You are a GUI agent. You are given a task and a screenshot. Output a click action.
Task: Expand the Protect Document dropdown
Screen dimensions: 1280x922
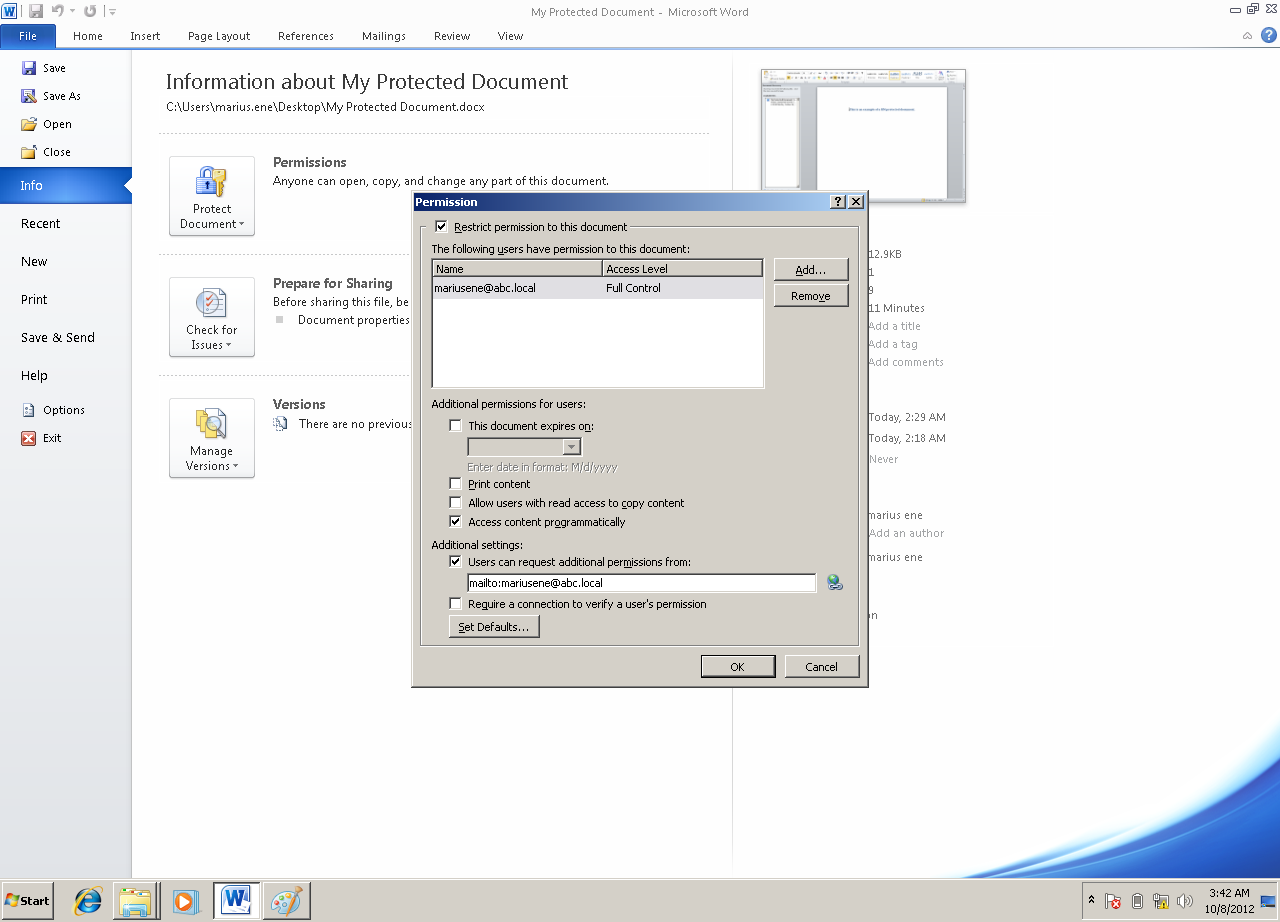[212, 196]
